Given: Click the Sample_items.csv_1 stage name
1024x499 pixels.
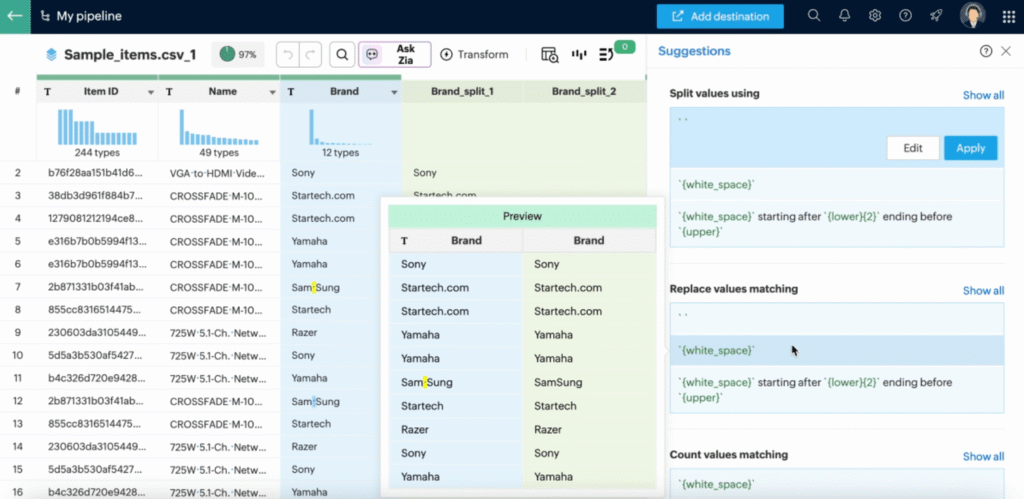Looking at the screenshot, I should pyautogui.click(x=130, y=55).
